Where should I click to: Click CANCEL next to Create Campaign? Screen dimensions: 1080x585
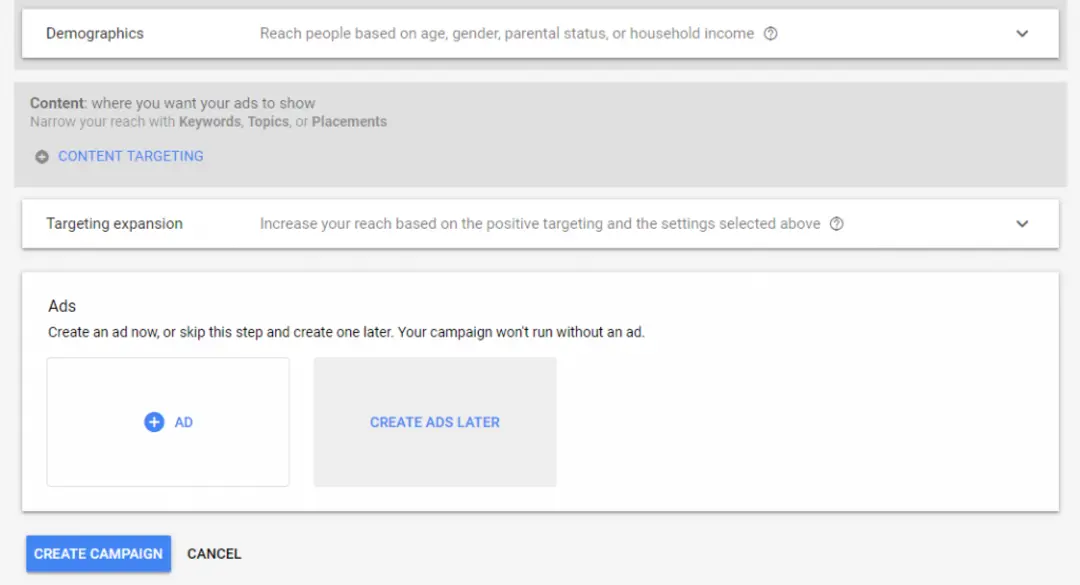(214, 554)
